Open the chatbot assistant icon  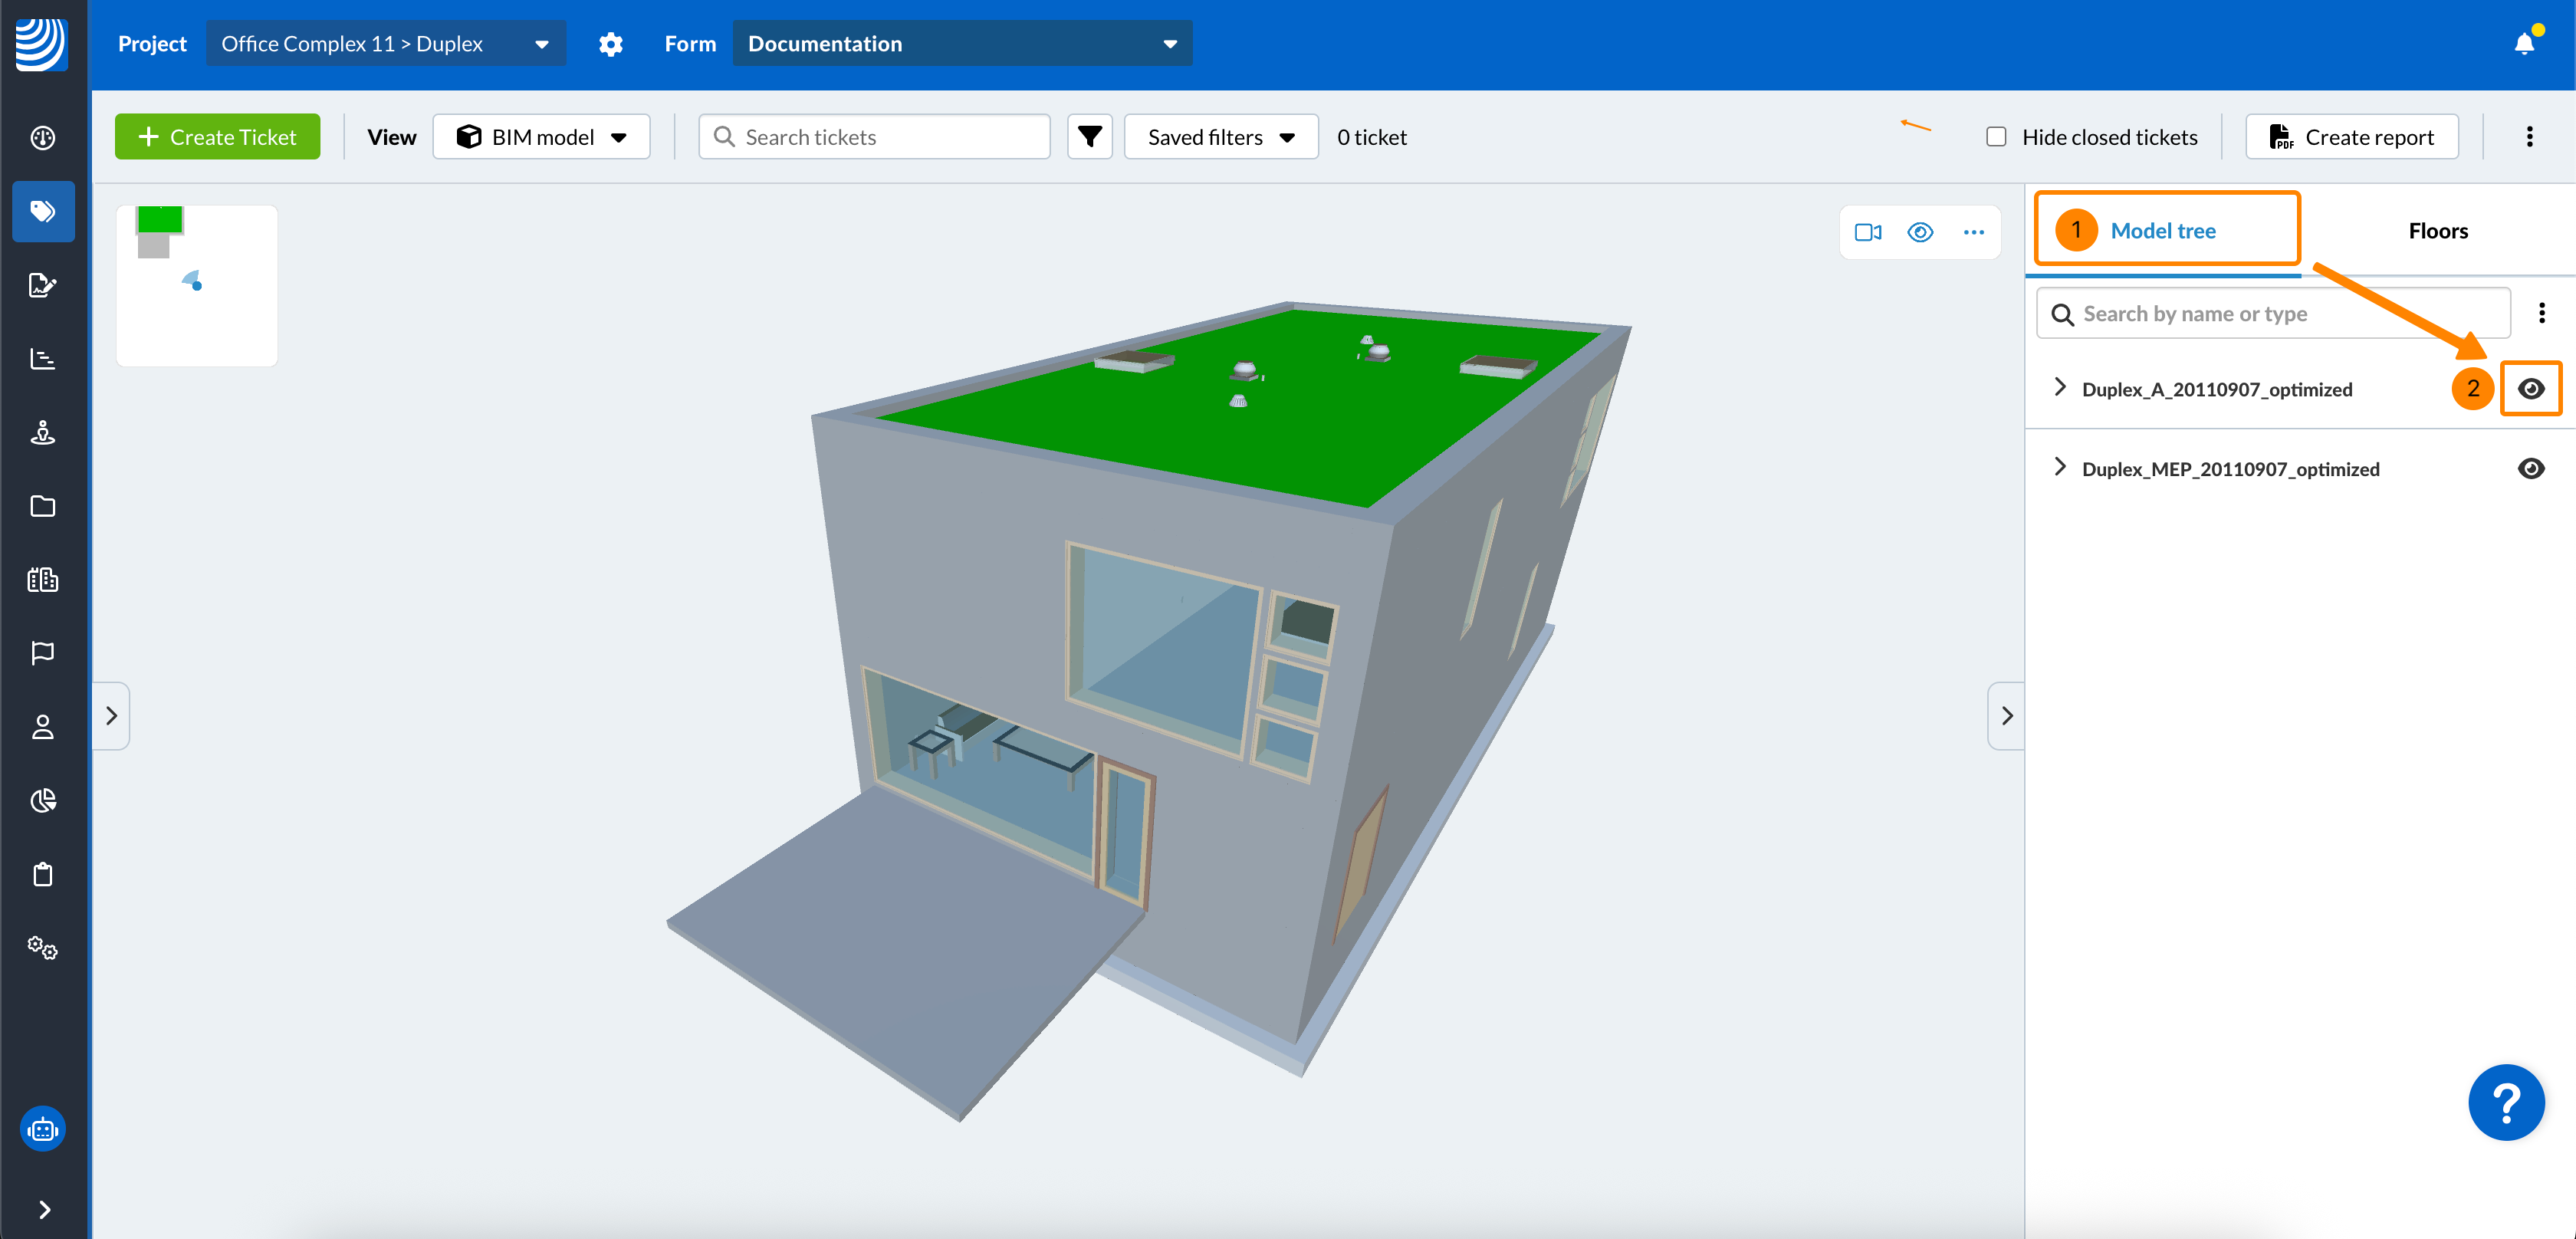42,1129
